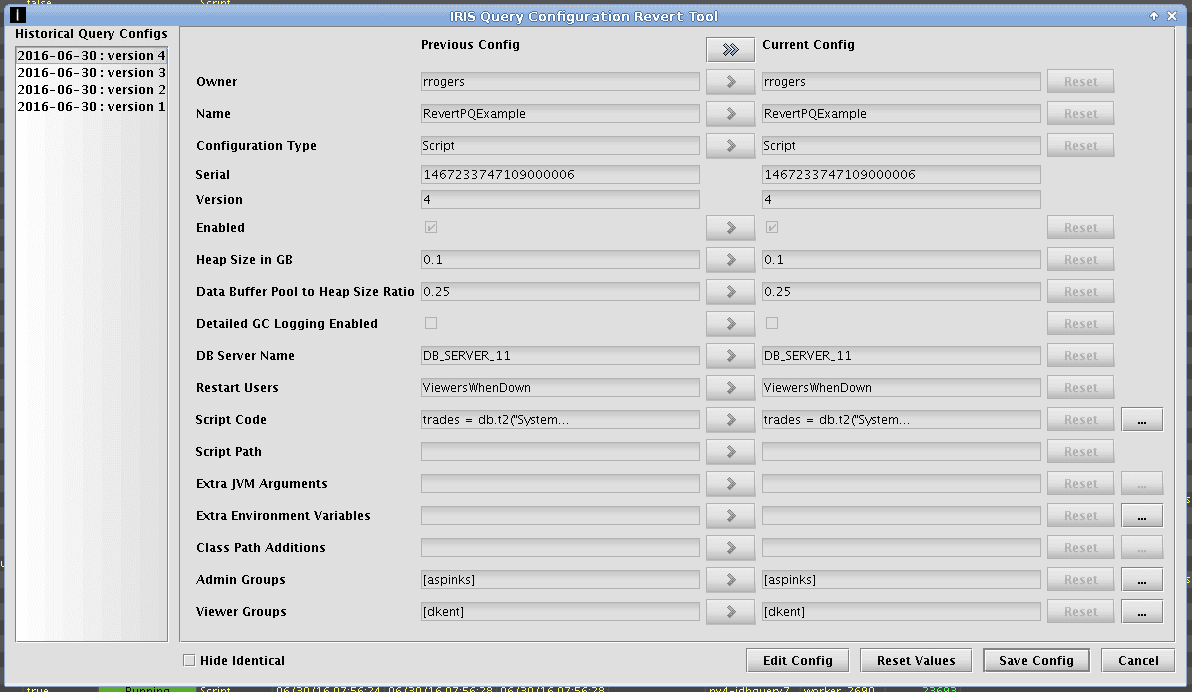This screenshot has width=1192, height=692.
Task: Copy Owner value to current config
Action: pyautogui.click(x=730, y=82)
